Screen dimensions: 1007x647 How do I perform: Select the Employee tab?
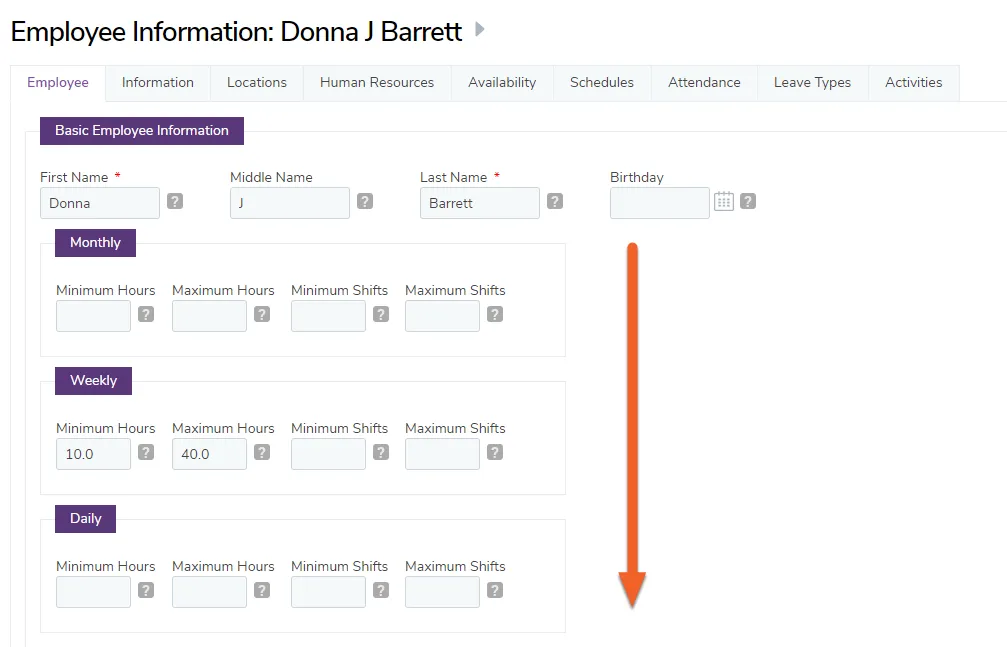coord(58,83)
